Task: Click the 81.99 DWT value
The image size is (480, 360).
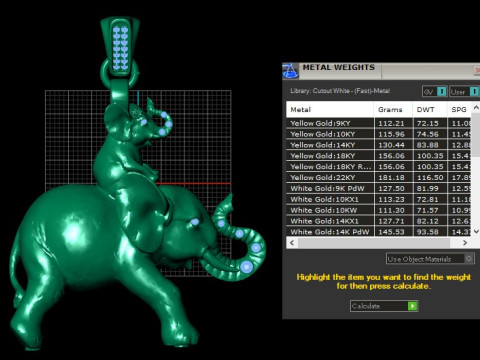Action: [x=428, y=188]
